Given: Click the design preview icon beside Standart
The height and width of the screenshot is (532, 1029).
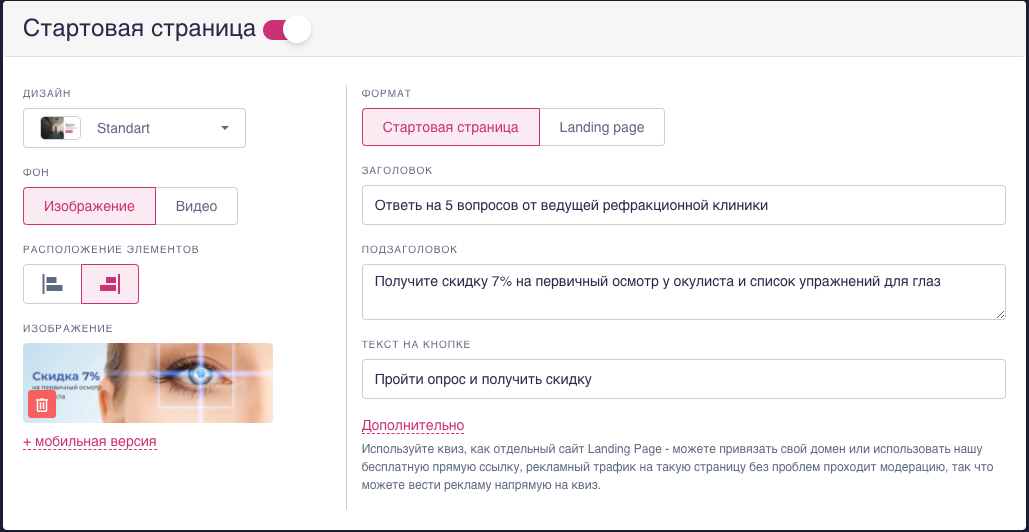Looking at the screenshot, I should pos(59,128).
